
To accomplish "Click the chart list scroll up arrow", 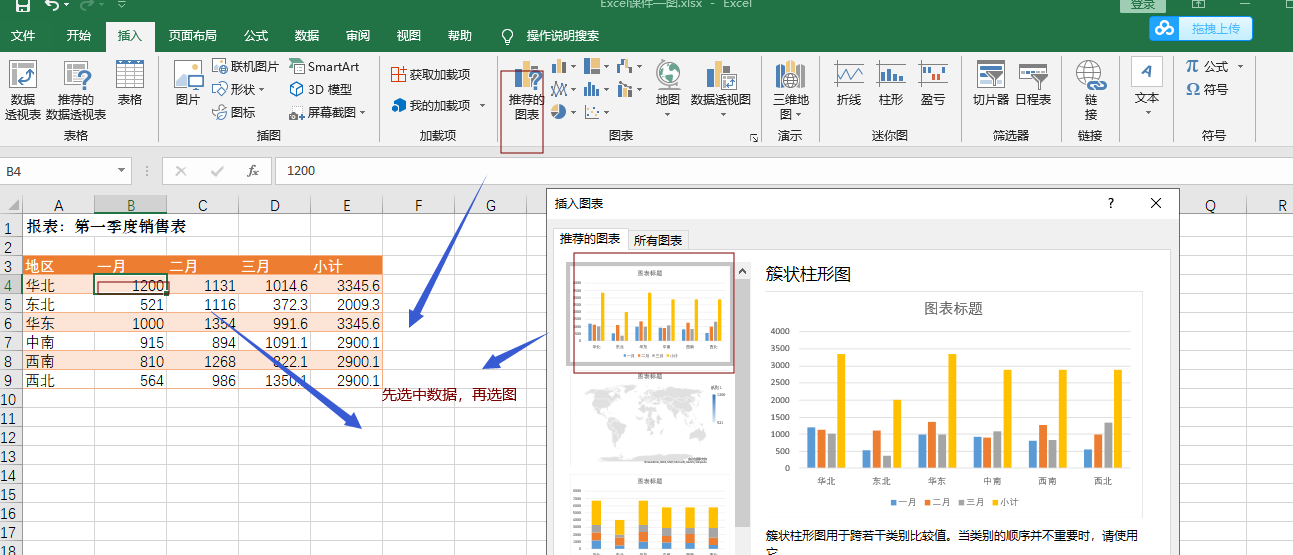I will (742, 271).
